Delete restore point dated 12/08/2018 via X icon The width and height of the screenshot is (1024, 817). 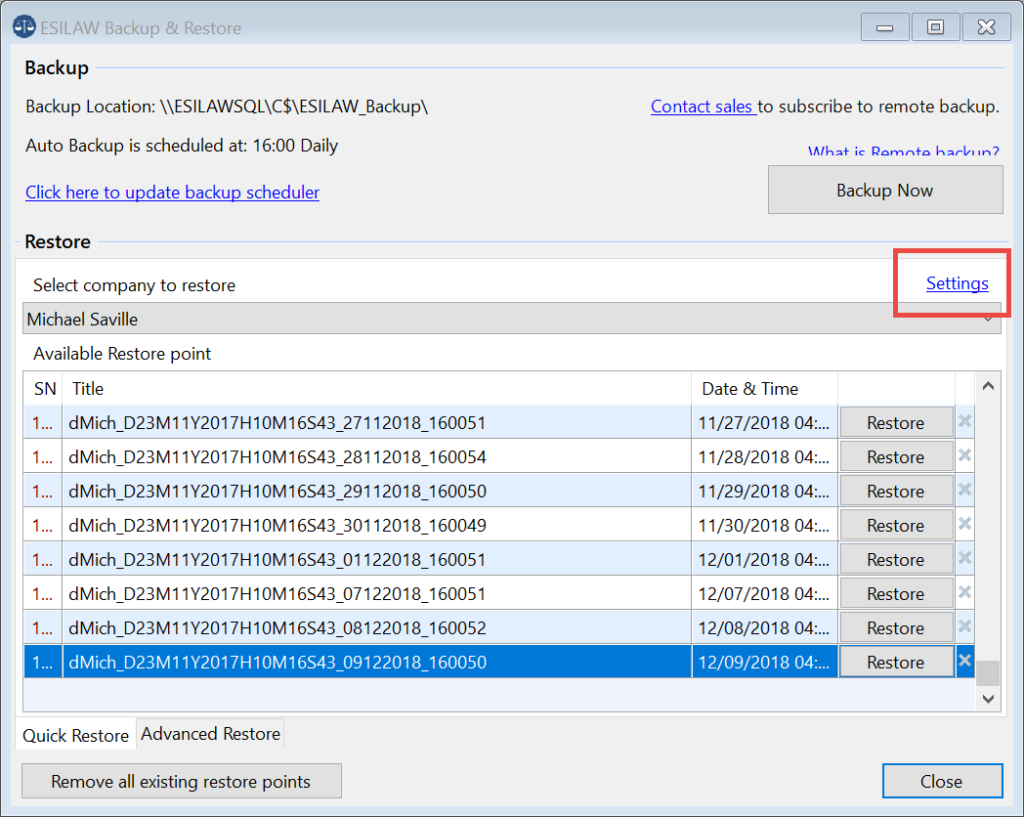pos(965,626)
